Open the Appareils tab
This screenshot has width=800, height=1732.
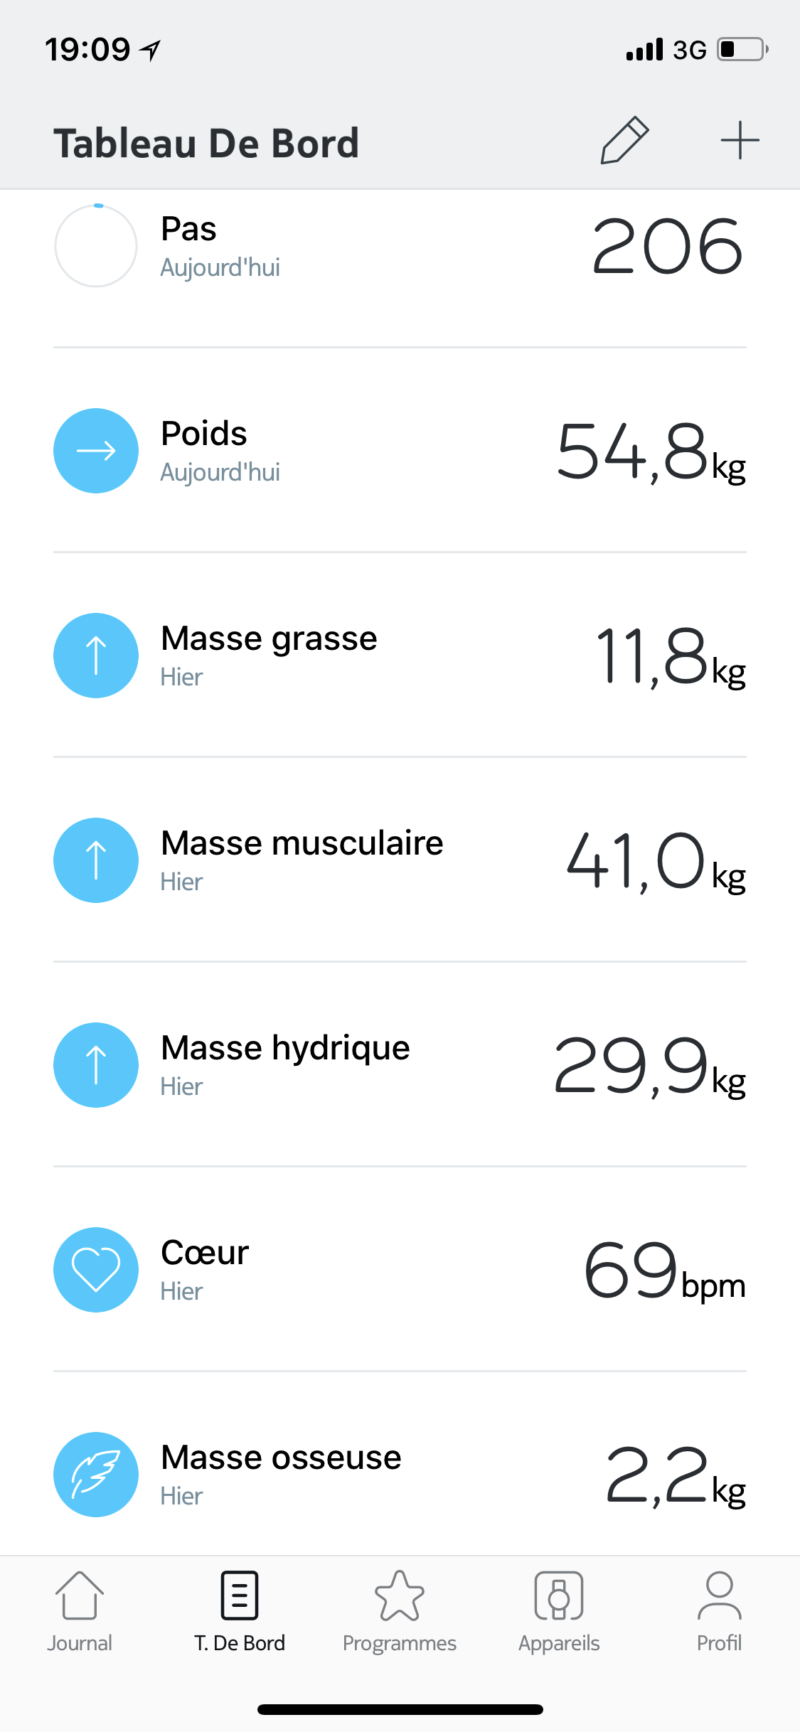[559, 1610]
